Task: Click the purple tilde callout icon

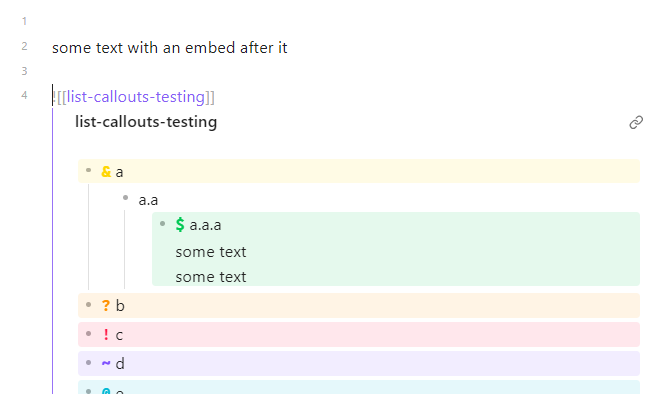Action: (106, 363)
